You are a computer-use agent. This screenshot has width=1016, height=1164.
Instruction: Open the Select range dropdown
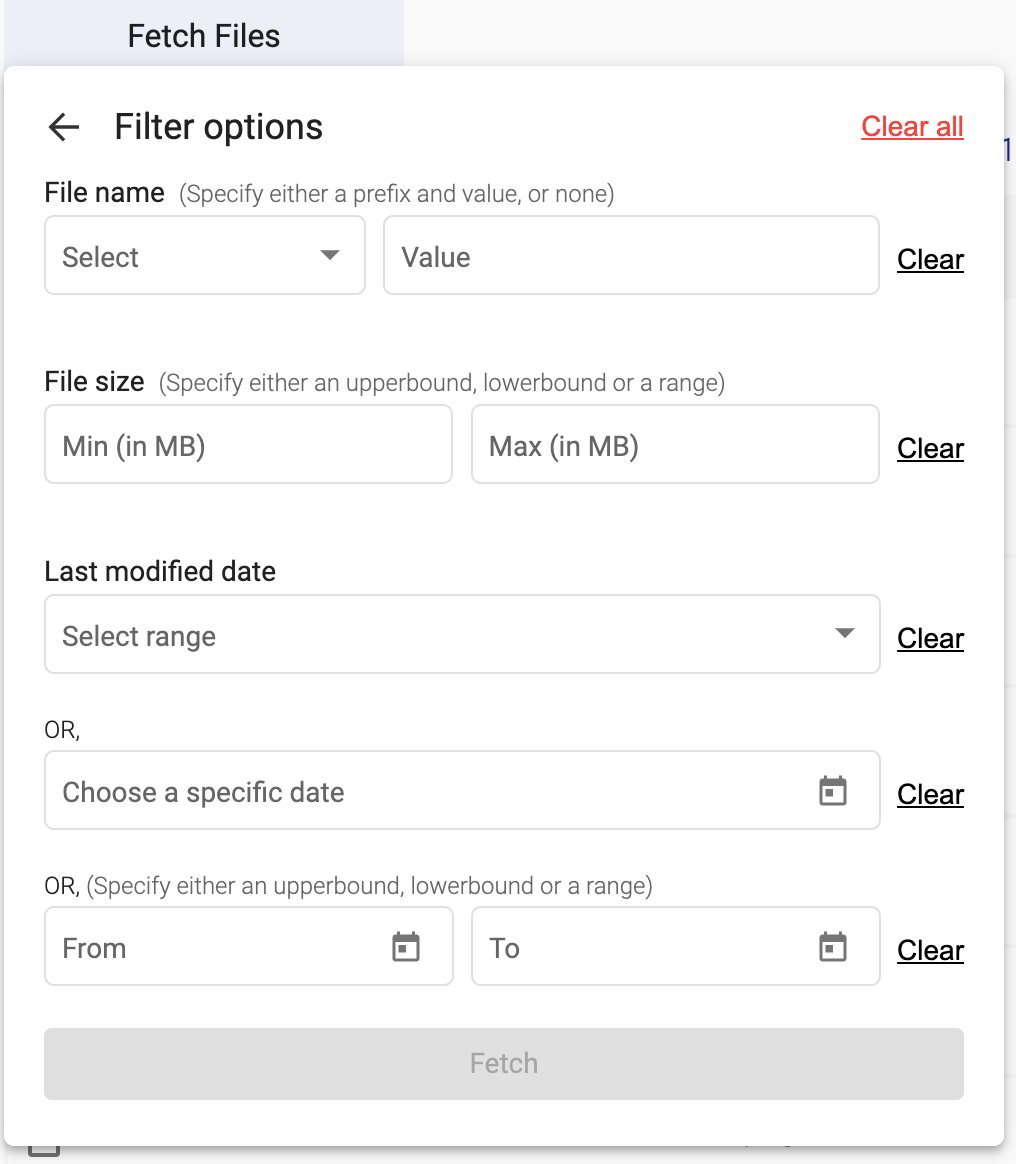pyautogui.click(x=461, y=635)
